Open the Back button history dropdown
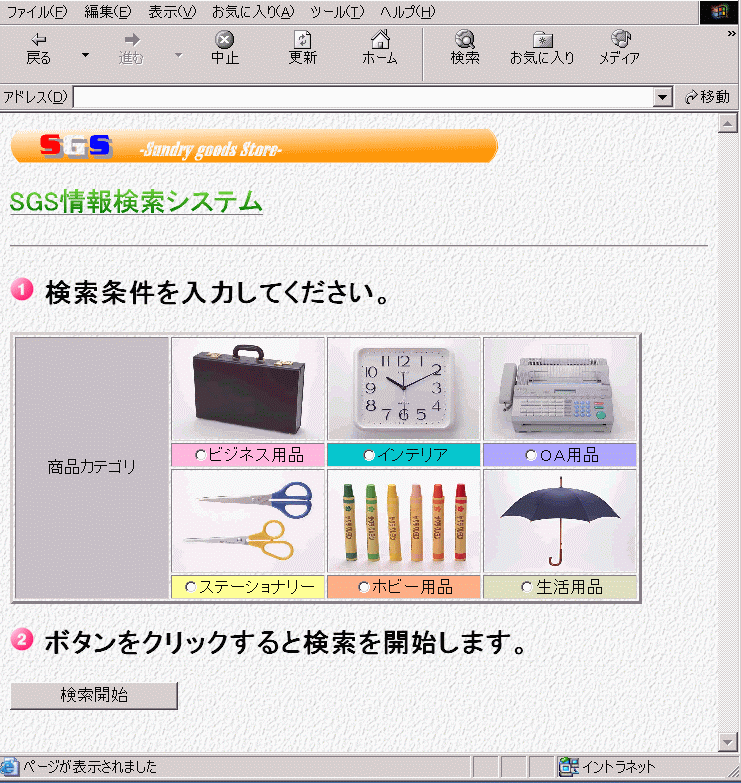Image resolution: width=741 pixels, height=783 pixels. click(85, 55)
